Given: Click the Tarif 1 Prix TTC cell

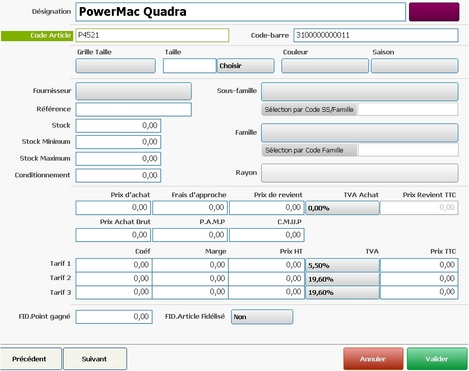Looking at the screenshot, I should coord(419,265).
